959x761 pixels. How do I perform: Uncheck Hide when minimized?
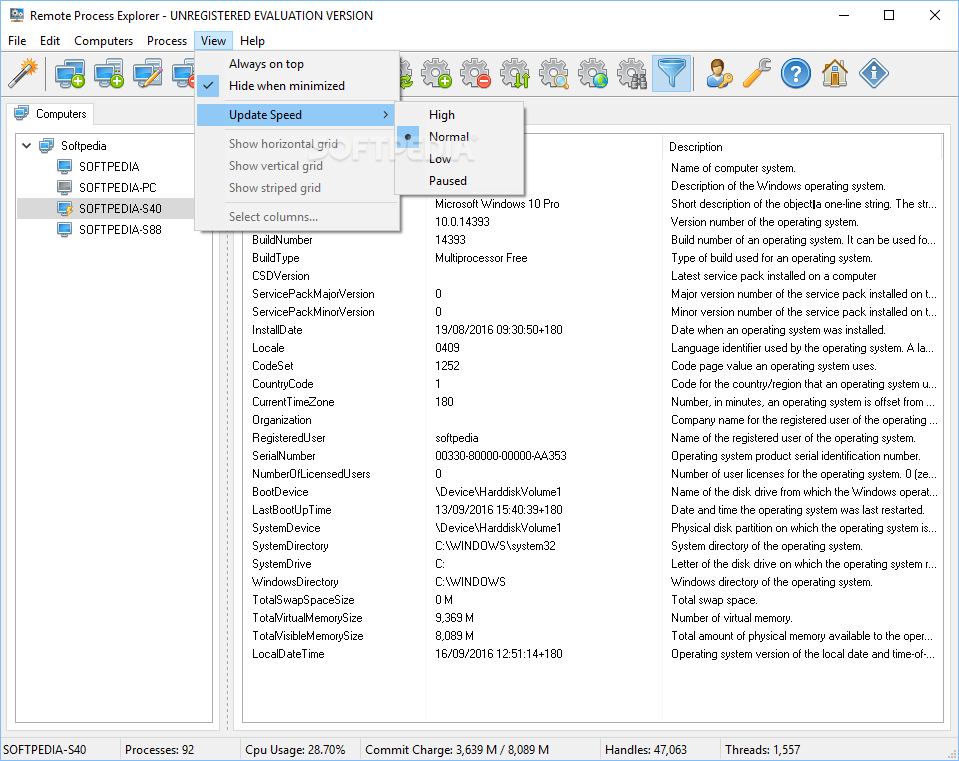(298, 86)
